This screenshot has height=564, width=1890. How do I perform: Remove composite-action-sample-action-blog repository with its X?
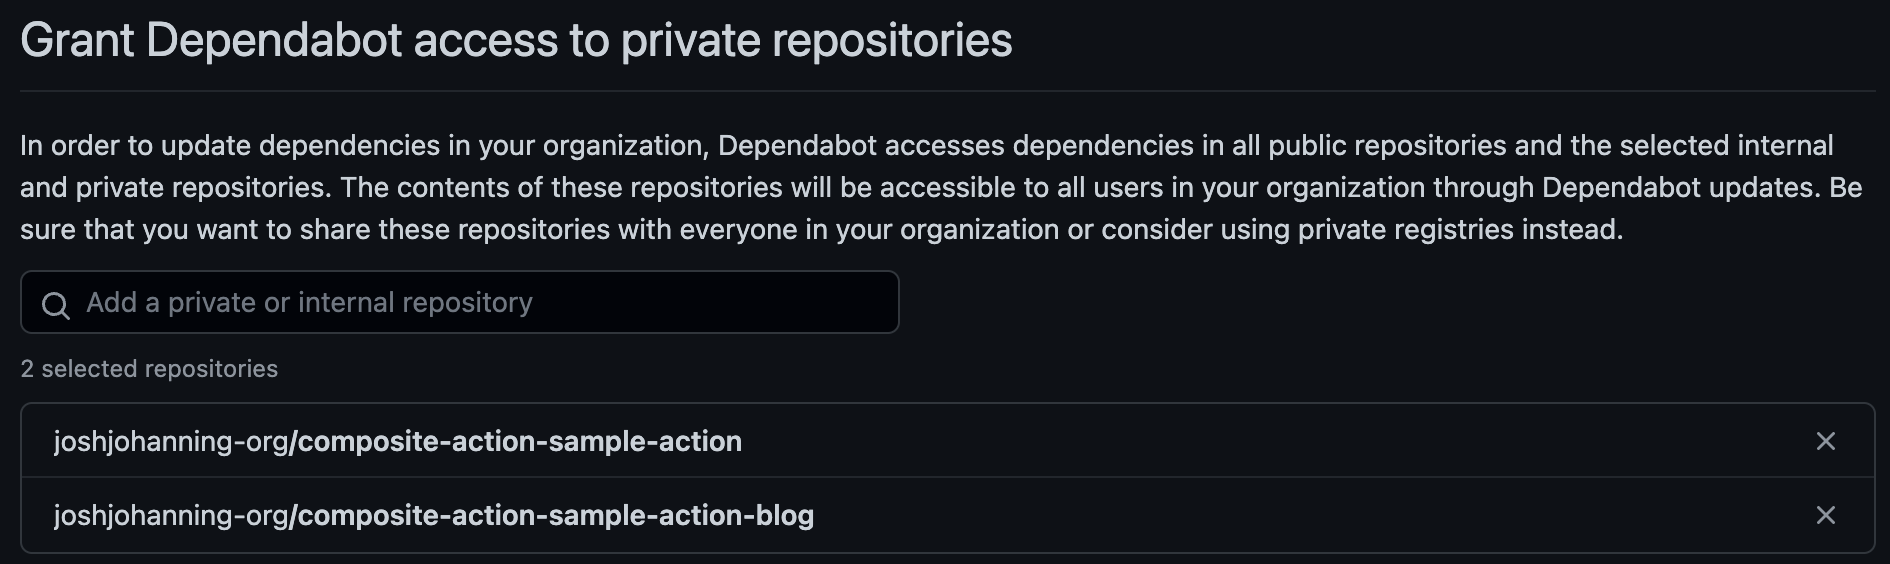coord(1825,515)
